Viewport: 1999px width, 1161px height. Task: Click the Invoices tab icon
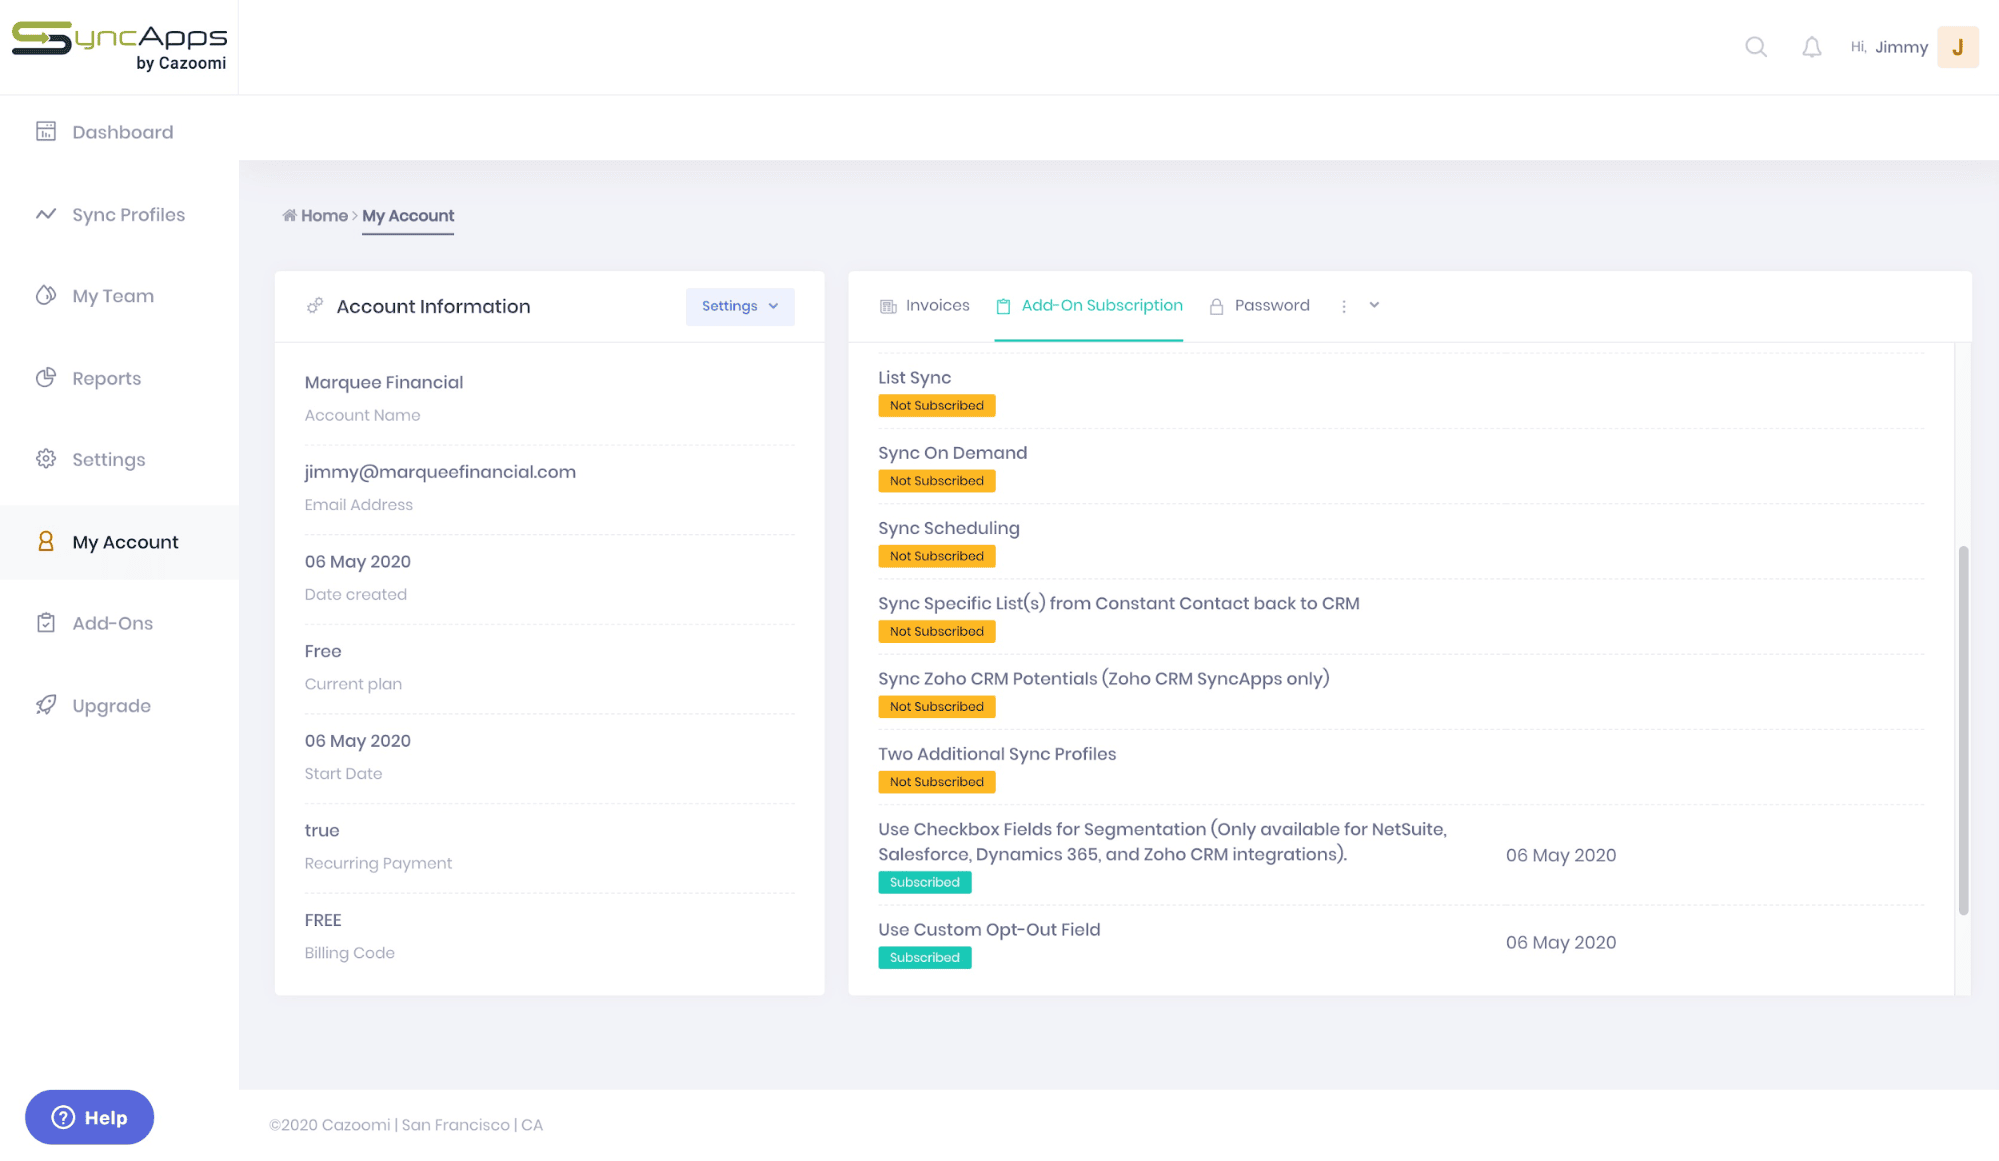[x=888, y=306]
